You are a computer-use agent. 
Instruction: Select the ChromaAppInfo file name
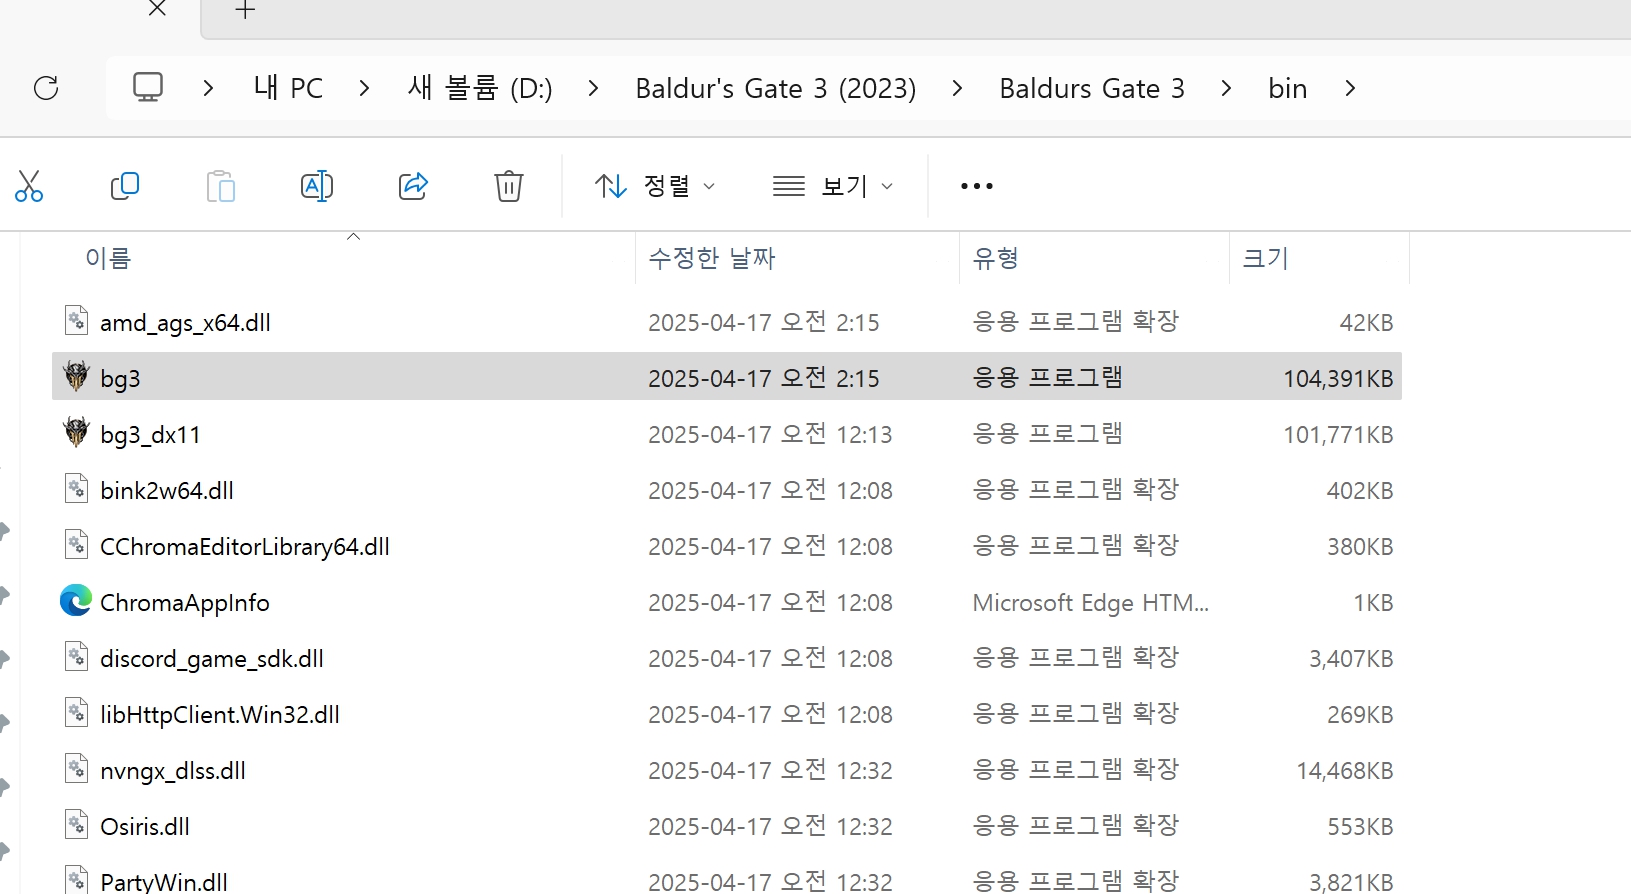[x=185, y=603]
